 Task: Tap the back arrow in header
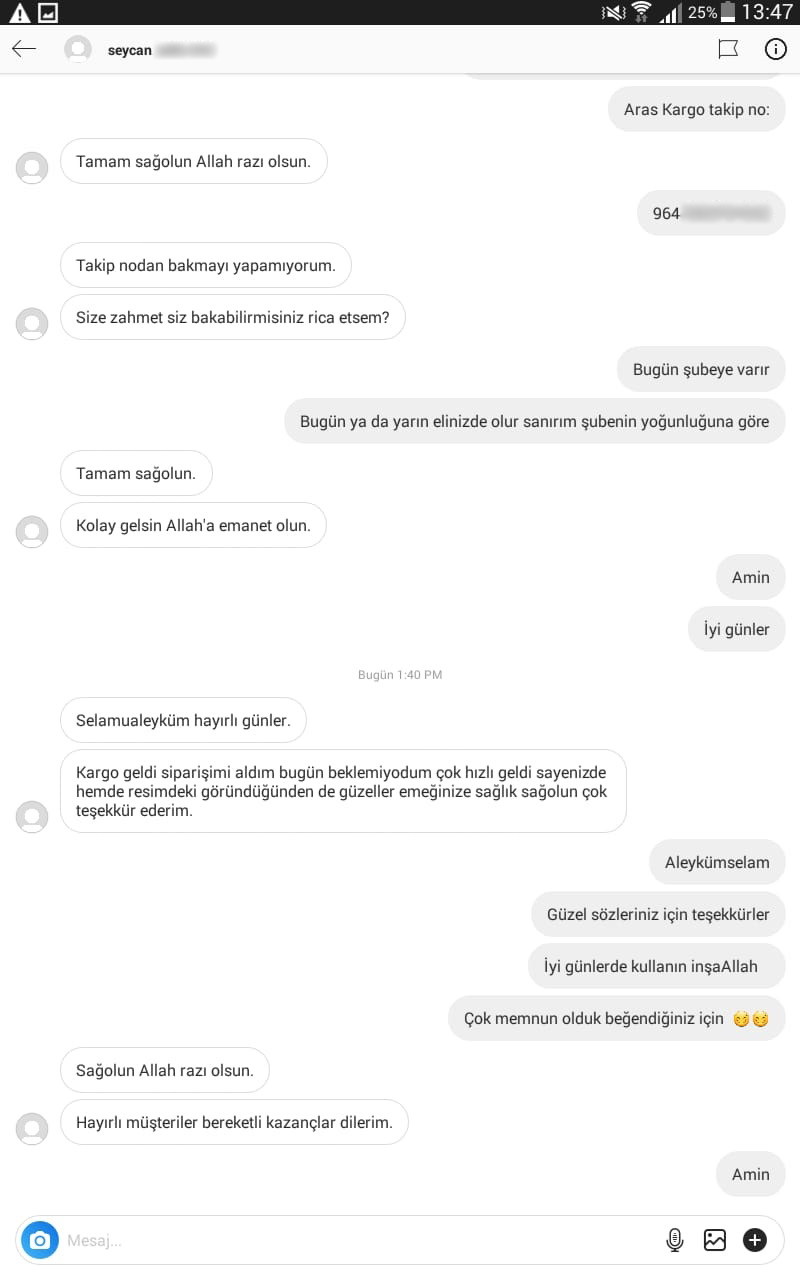(x=24, y=48)
